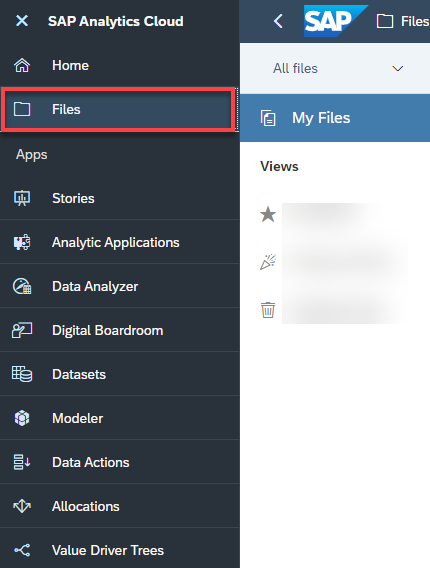
Task: Select the Data Actions icon
Action: click(x=22, y=462)
